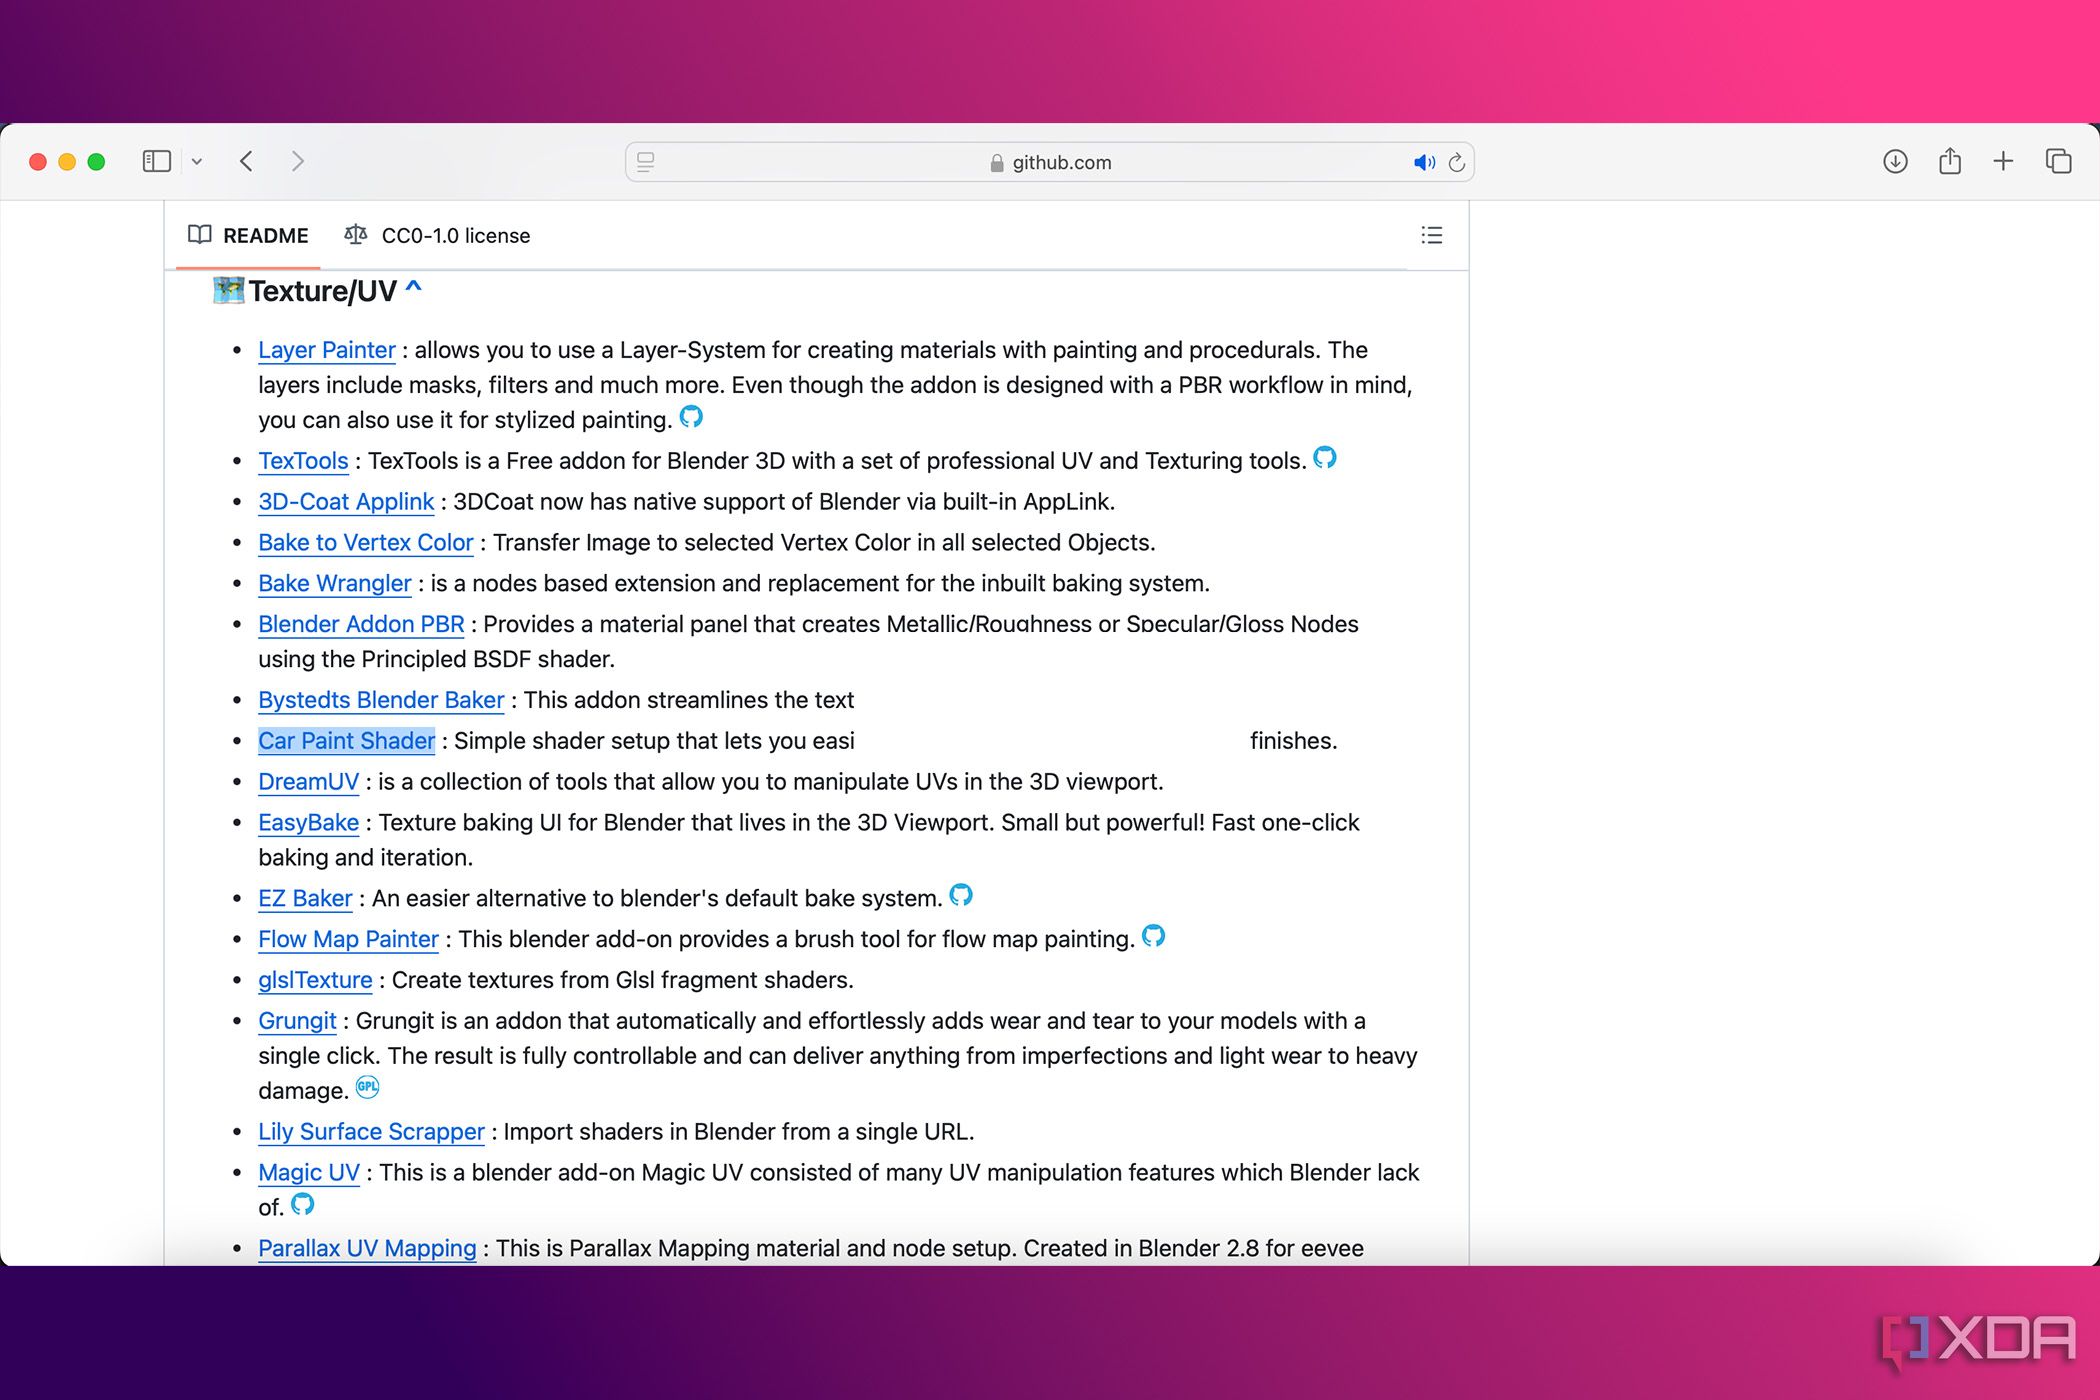
Task: Click the forward navigation arrow
Action: coord(295,161)
